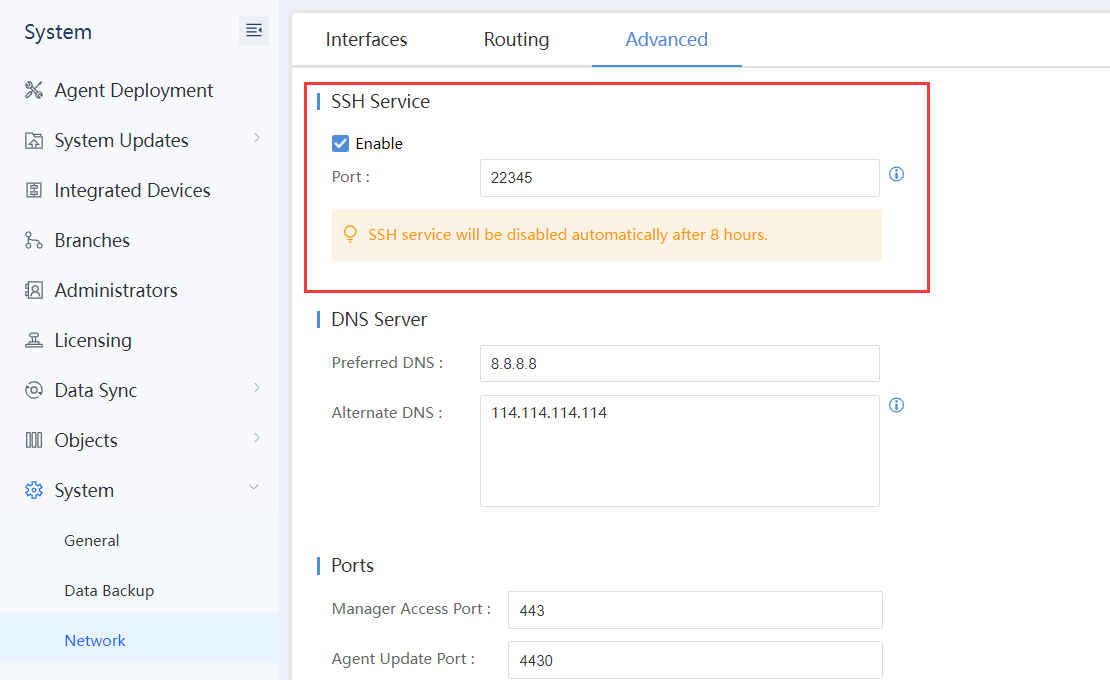Go to Data Backup in sidebar
The height and width of the screenshot is (680, 1110).
109,591
